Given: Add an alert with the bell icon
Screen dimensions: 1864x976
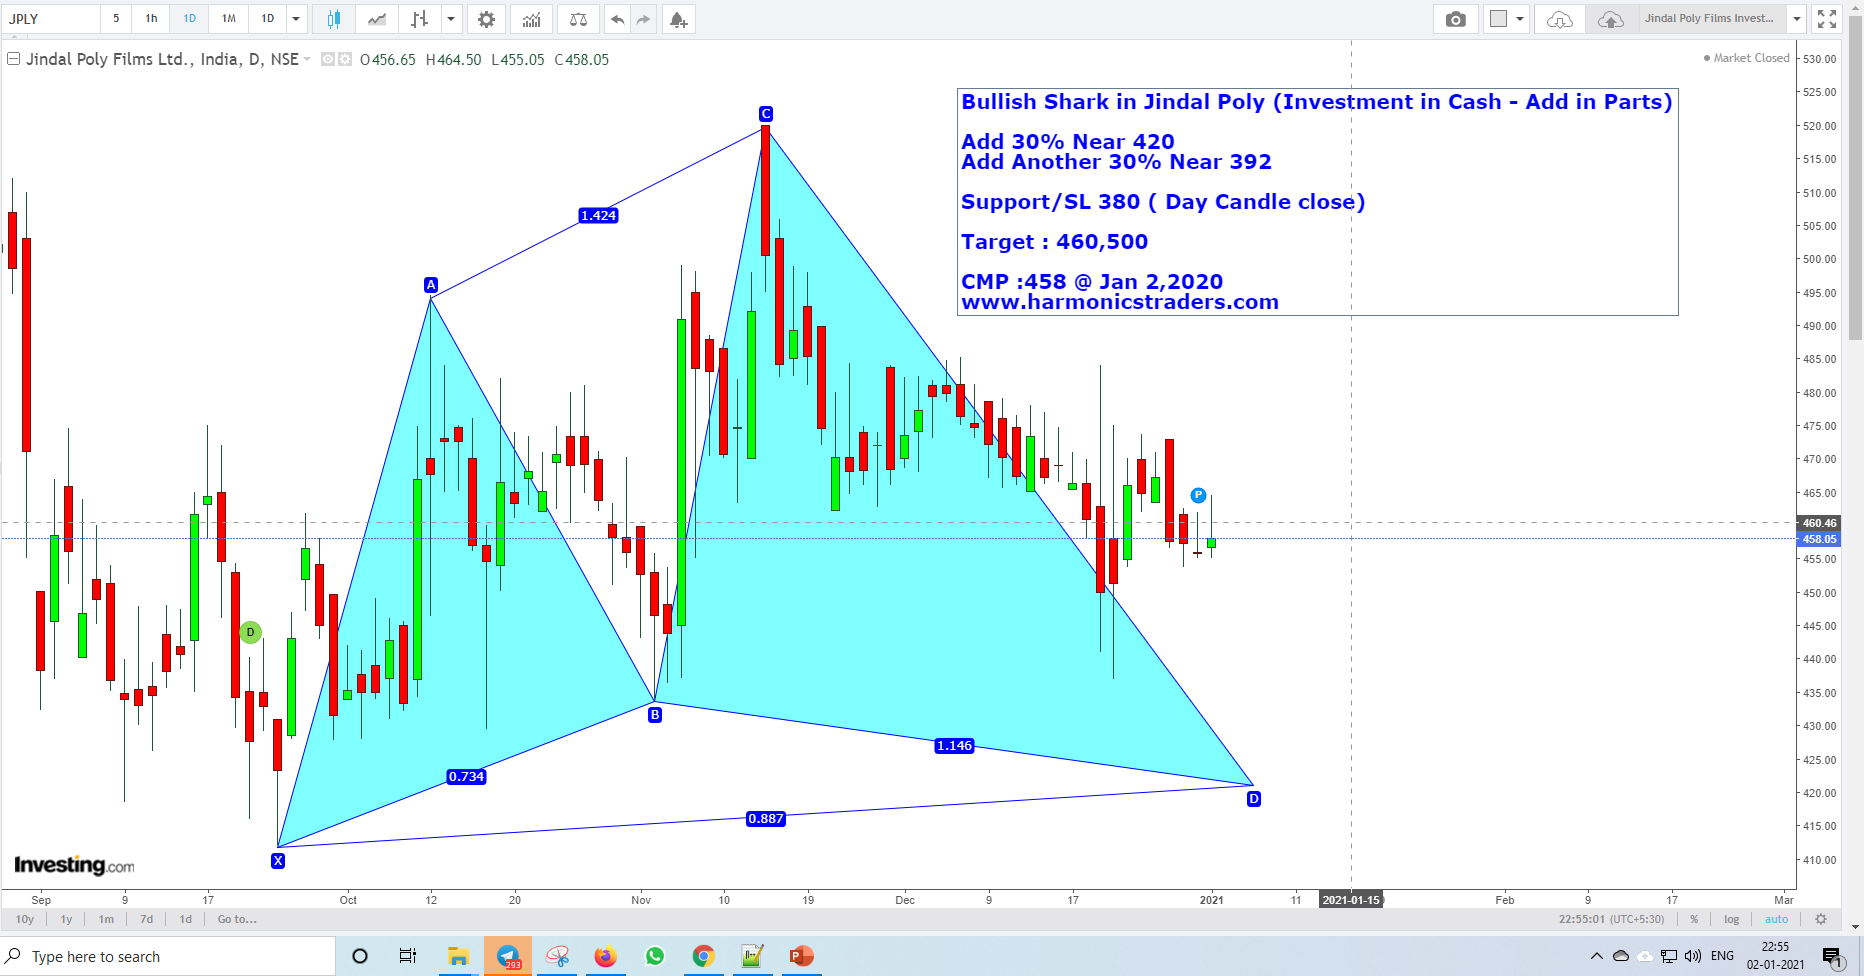Looking at the screenshot, I should click(678, 19).
